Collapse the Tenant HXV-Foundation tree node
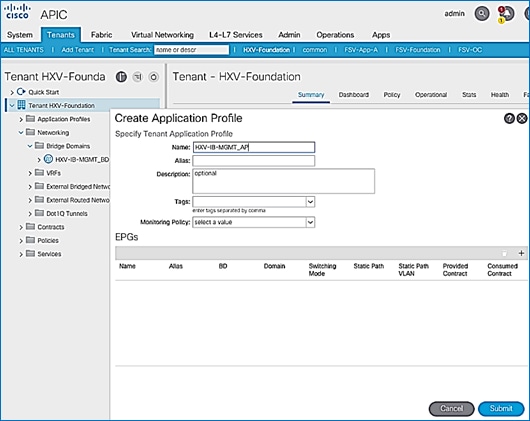The image size is (530, 421). [12, 105]
